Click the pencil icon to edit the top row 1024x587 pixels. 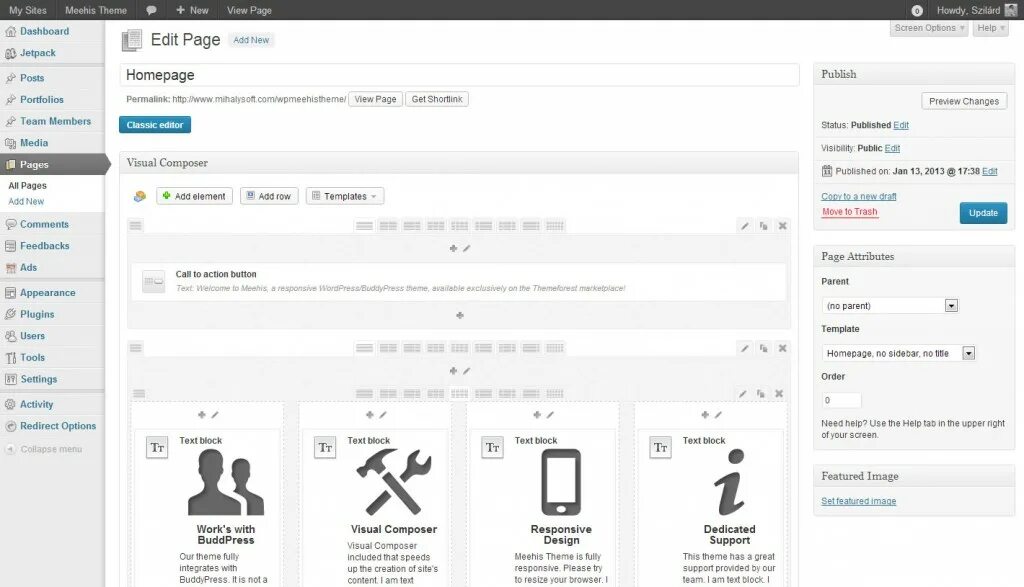[x=744, y=224]
